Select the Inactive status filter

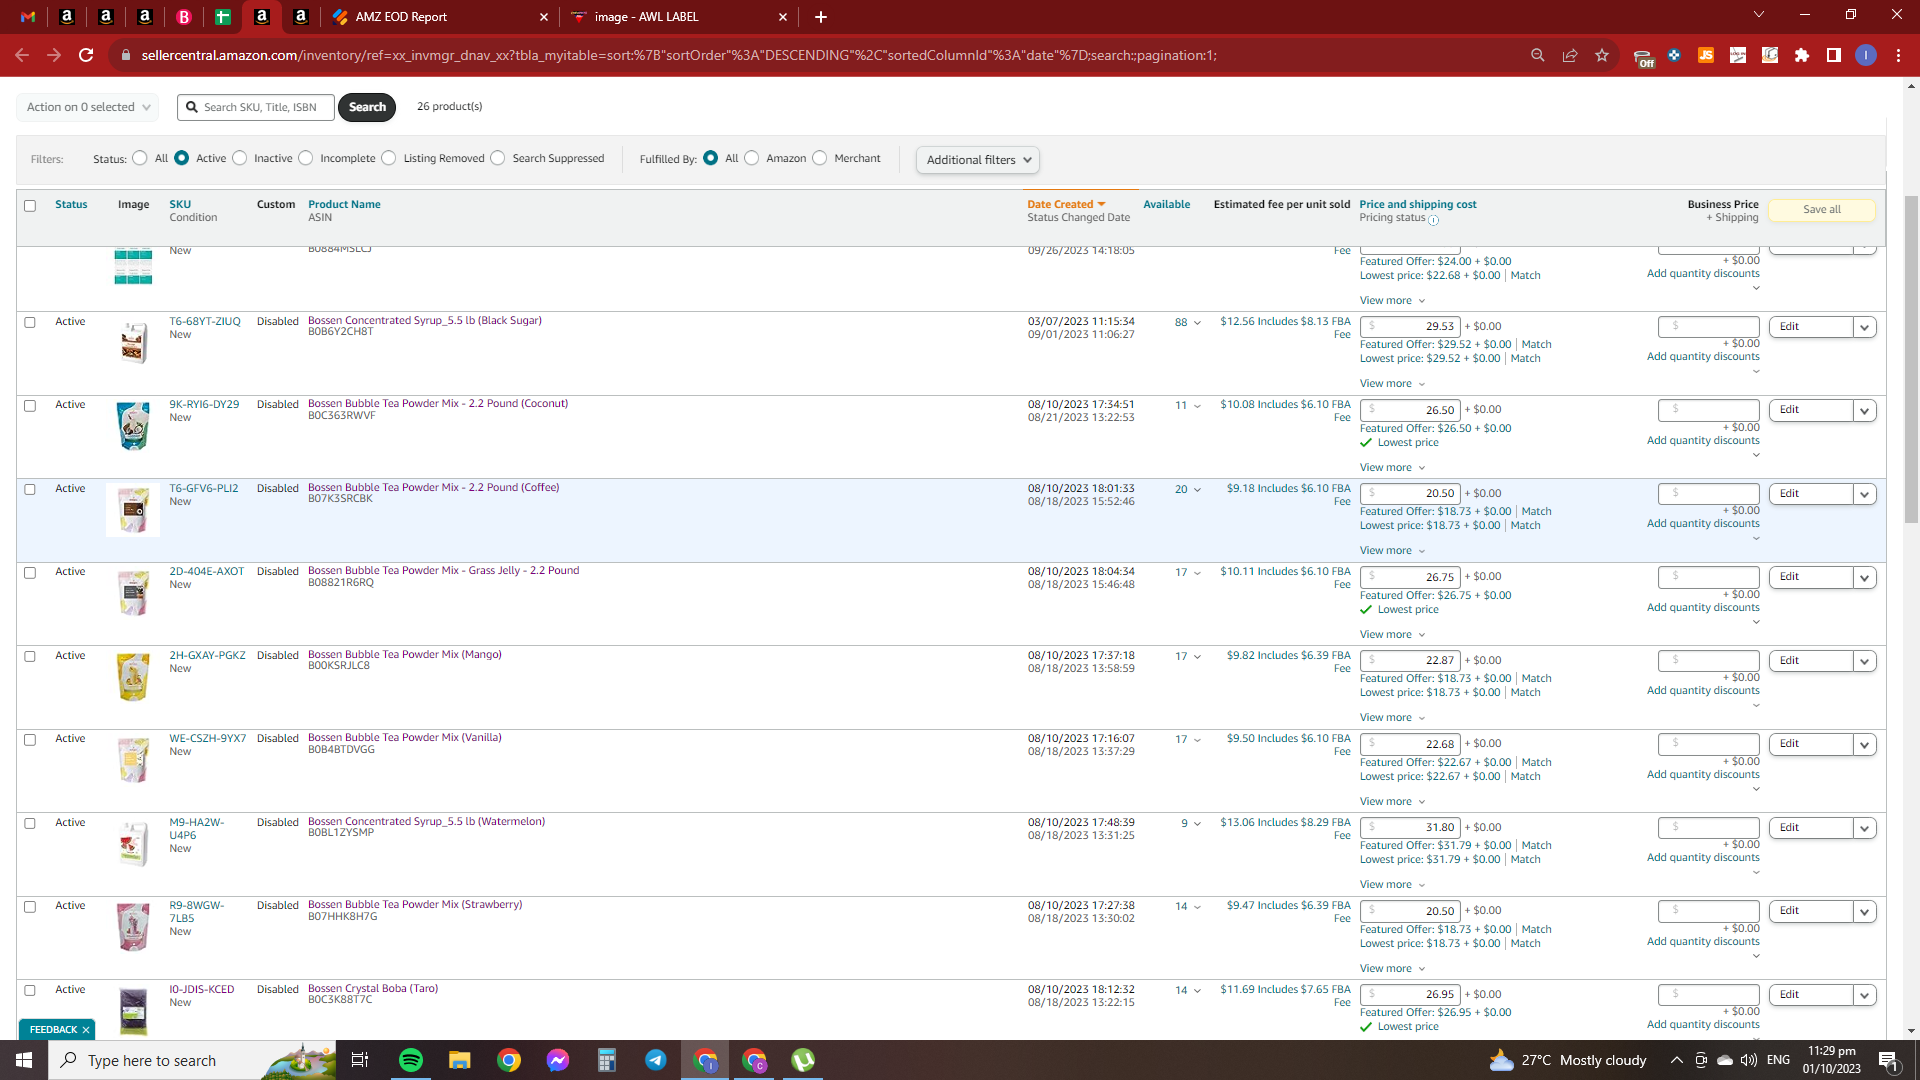(x=240, y=158)
